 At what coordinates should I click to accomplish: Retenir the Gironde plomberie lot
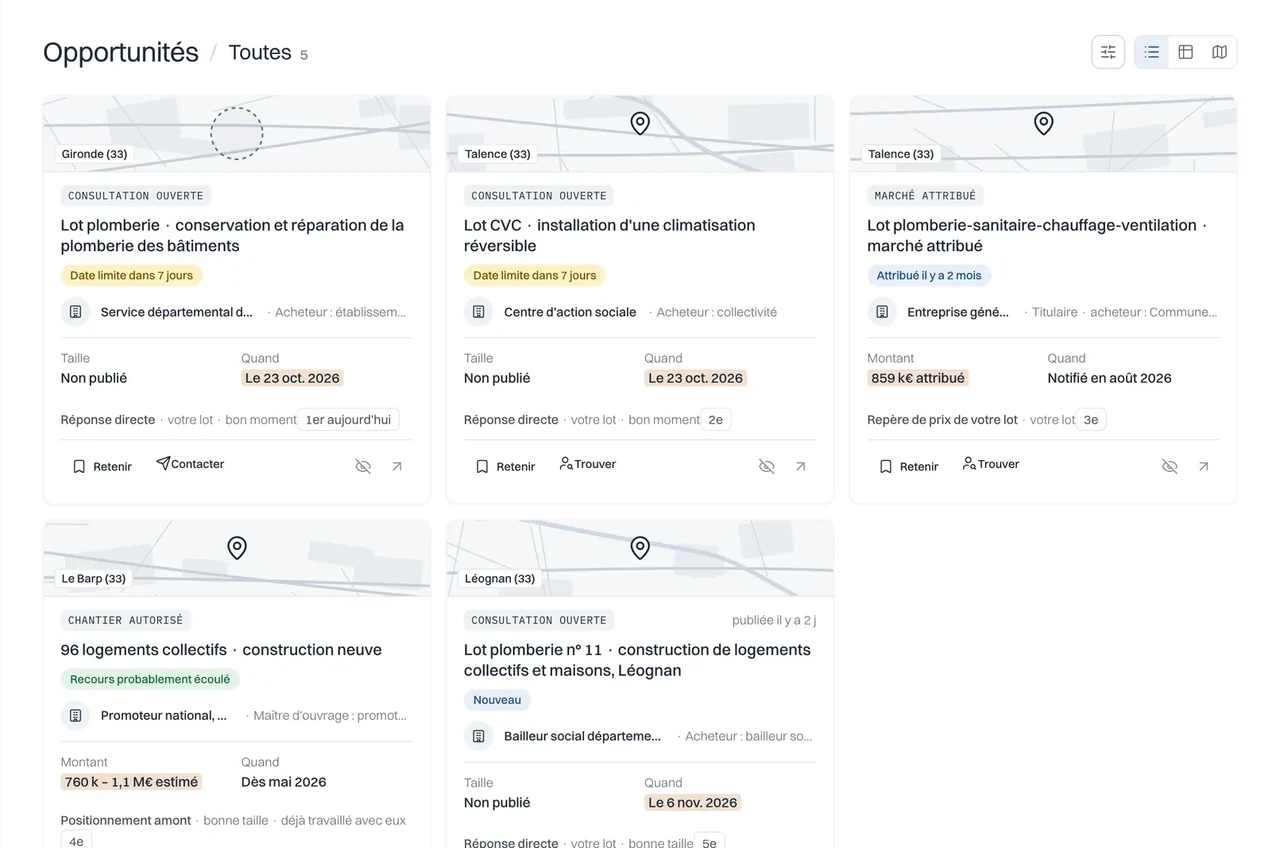click(102, 466)
